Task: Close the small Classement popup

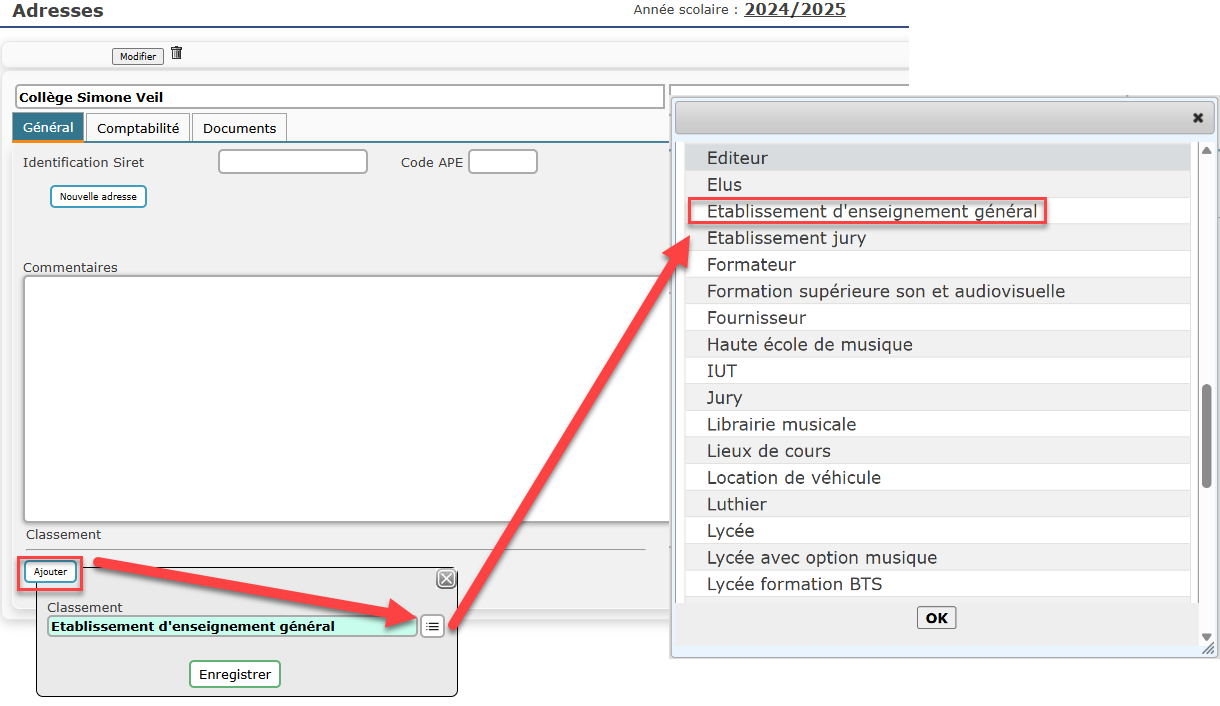Action: click(x=446, y=579)
